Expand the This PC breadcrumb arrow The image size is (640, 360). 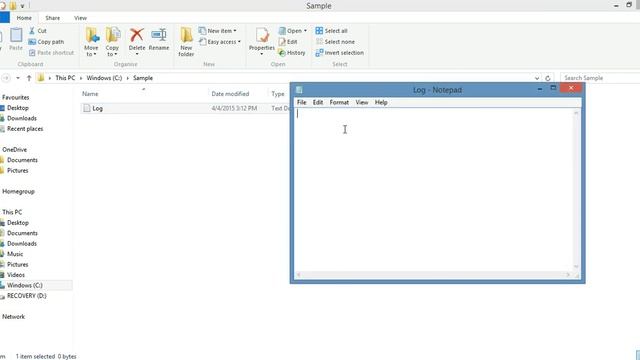[81, 78]
